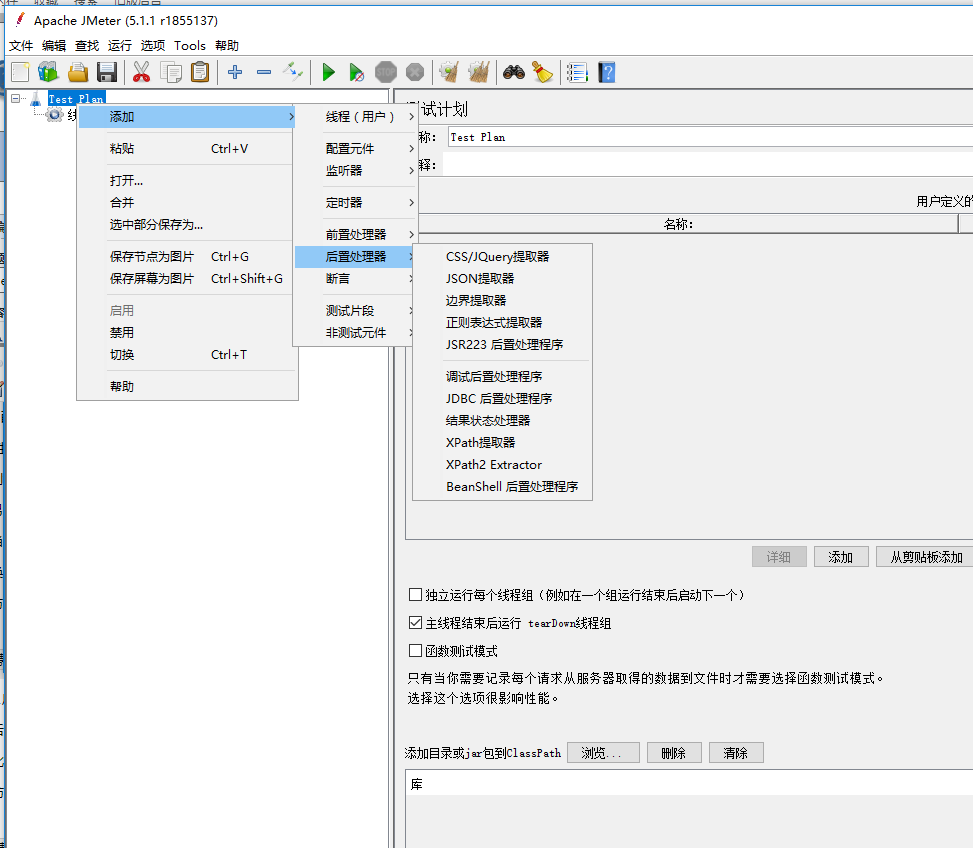Open the 编辑 menu
This screenshot has height=848, width=973.
(54, 45)
